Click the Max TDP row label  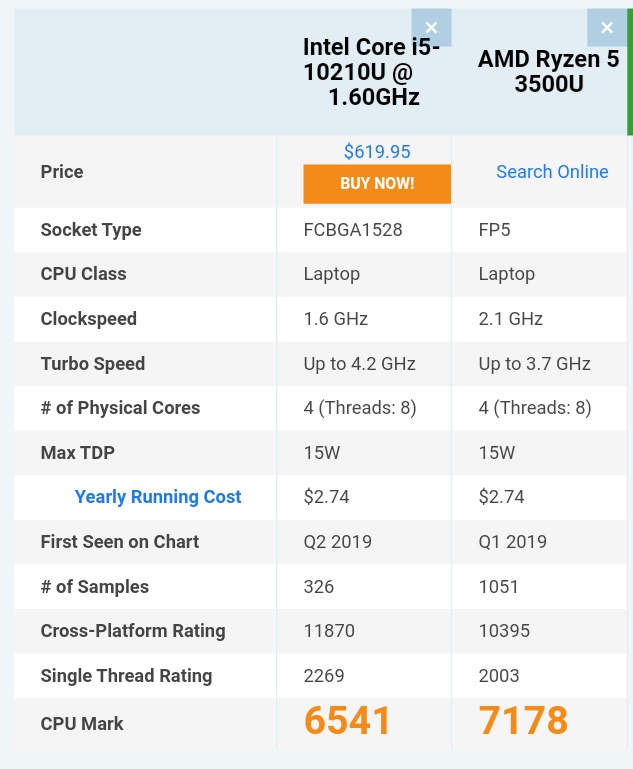(x=77, y=453)
